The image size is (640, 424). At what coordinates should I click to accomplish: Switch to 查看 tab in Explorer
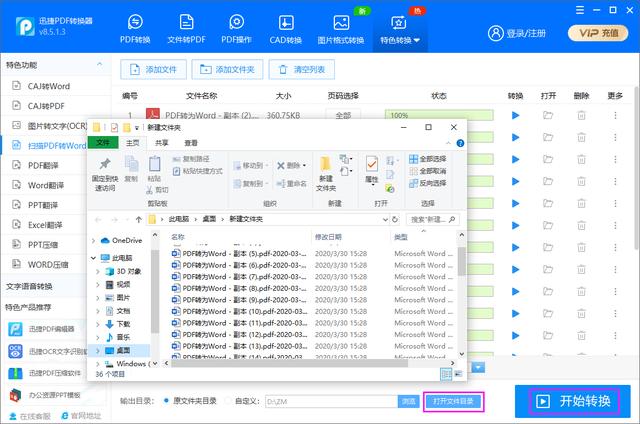[191, 143]
